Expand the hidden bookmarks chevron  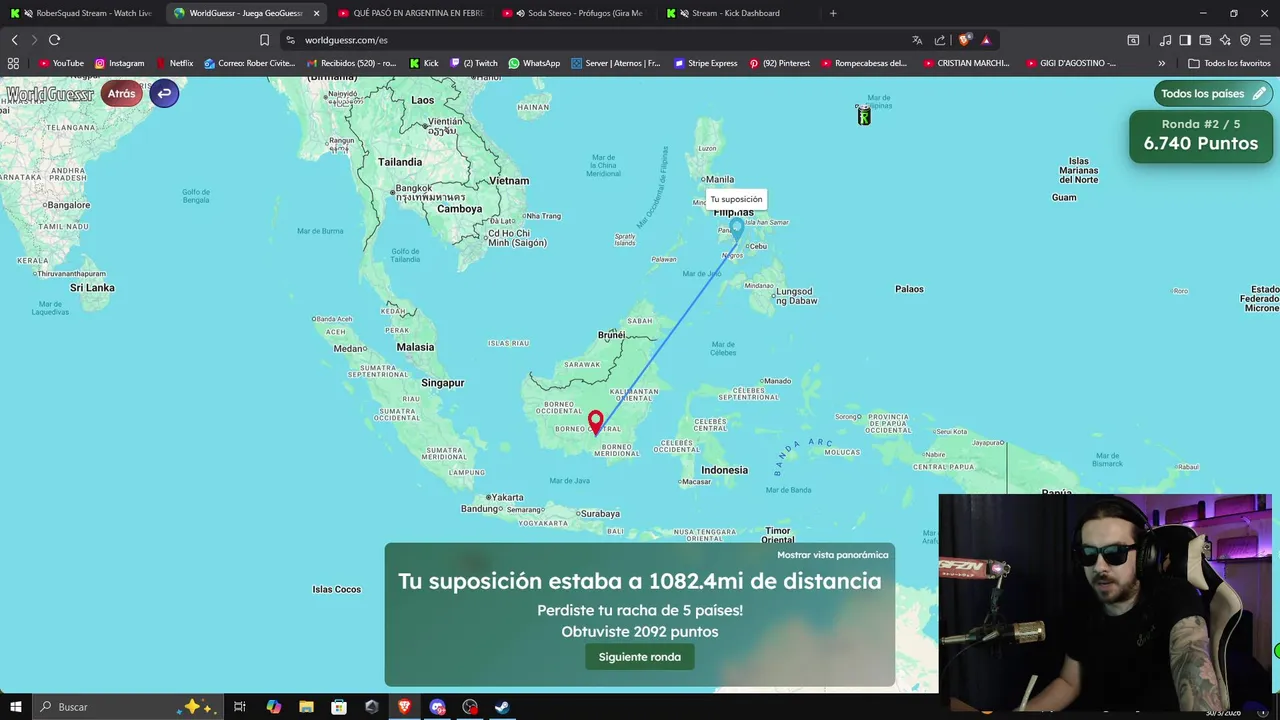point(1161,63)
